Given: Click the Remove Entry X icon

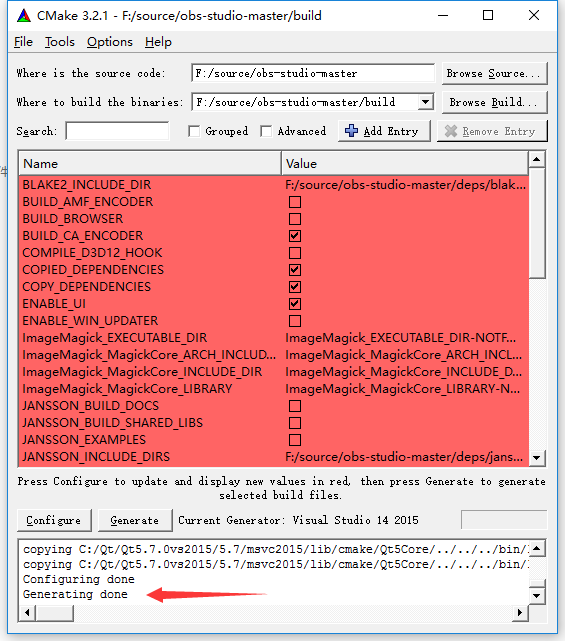Looking at the screenshot, I should pos(451,131).
